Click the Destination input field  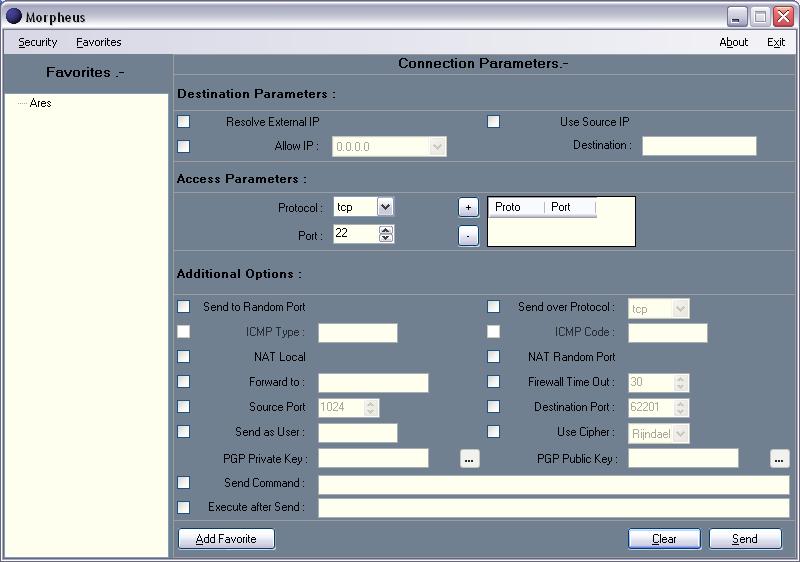[x=699, y=146]
